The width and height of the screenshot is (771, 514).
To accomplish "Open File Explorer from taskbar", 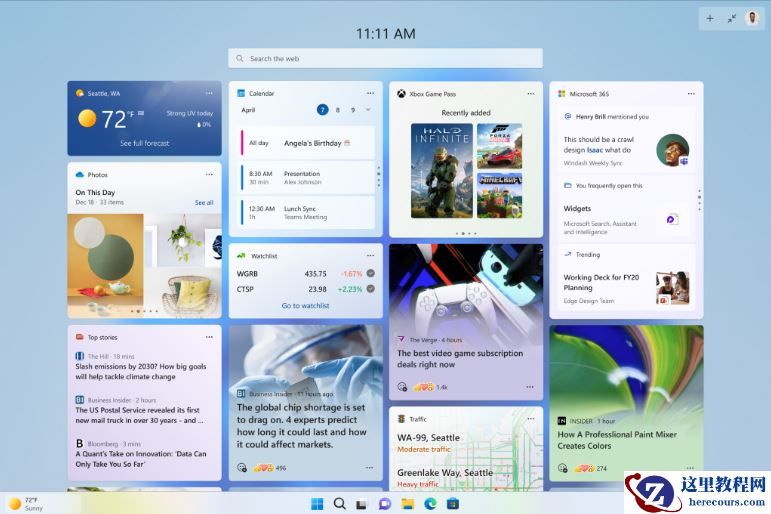I will [x=407, y=504].
